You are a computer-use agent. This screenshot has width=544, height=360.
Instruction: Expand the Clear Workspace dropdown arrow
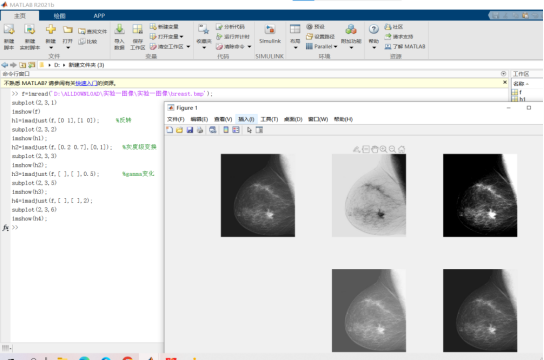click(188, 46)
